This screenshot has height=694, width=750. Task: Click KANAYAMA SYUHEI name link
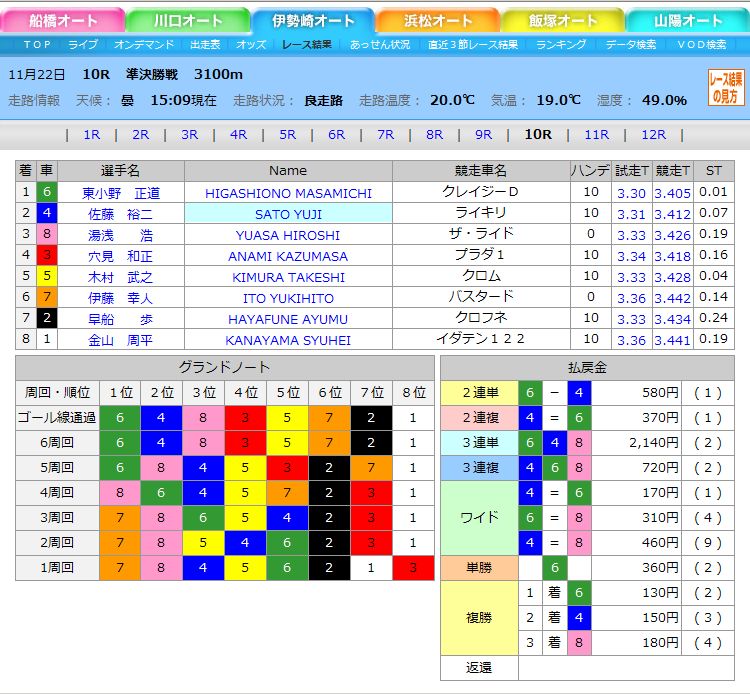point(288,341)
